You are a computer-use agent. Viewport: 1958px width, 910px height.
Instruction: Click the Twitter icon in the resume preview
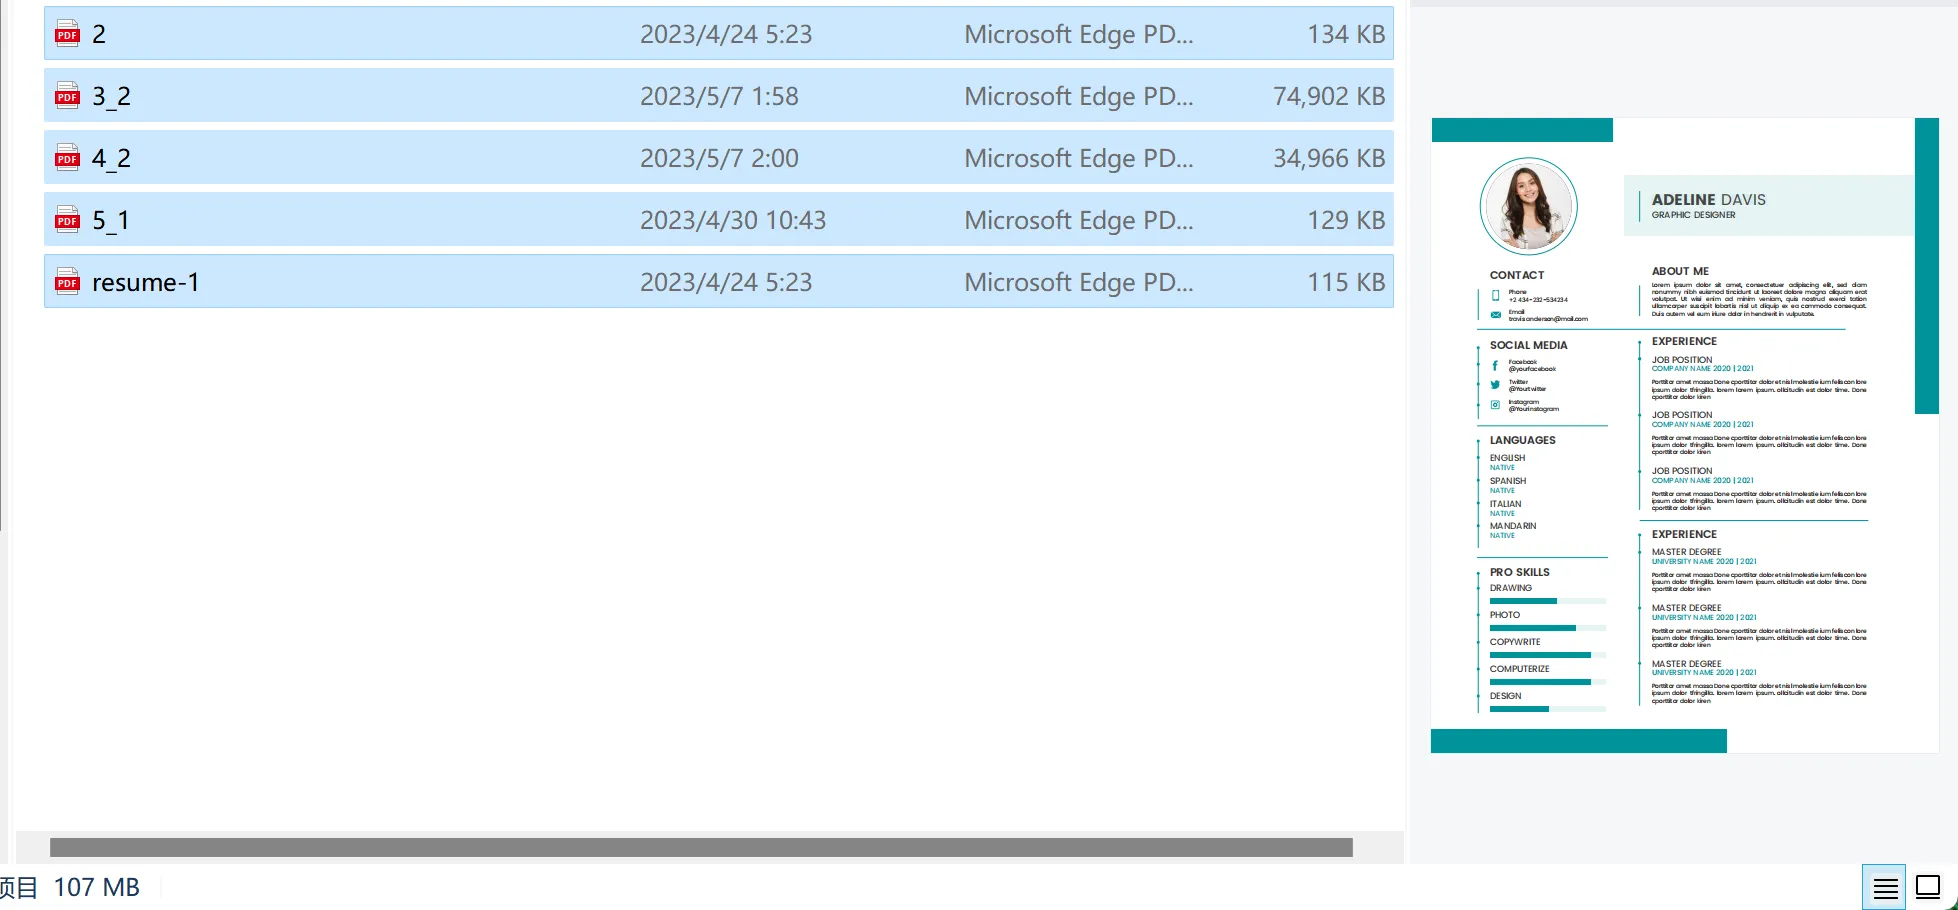[1495, 385]
